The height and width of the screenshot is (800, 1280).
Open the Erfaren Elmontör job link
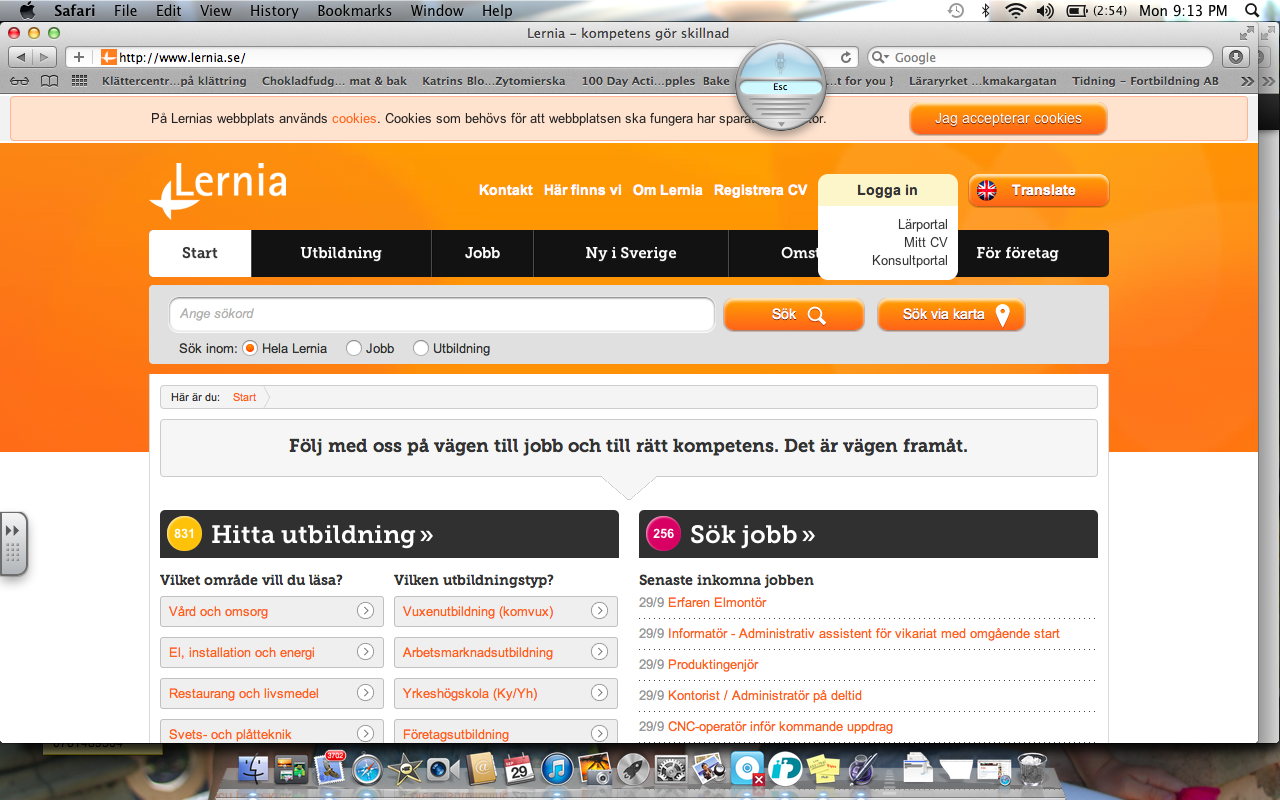[717, 603]
